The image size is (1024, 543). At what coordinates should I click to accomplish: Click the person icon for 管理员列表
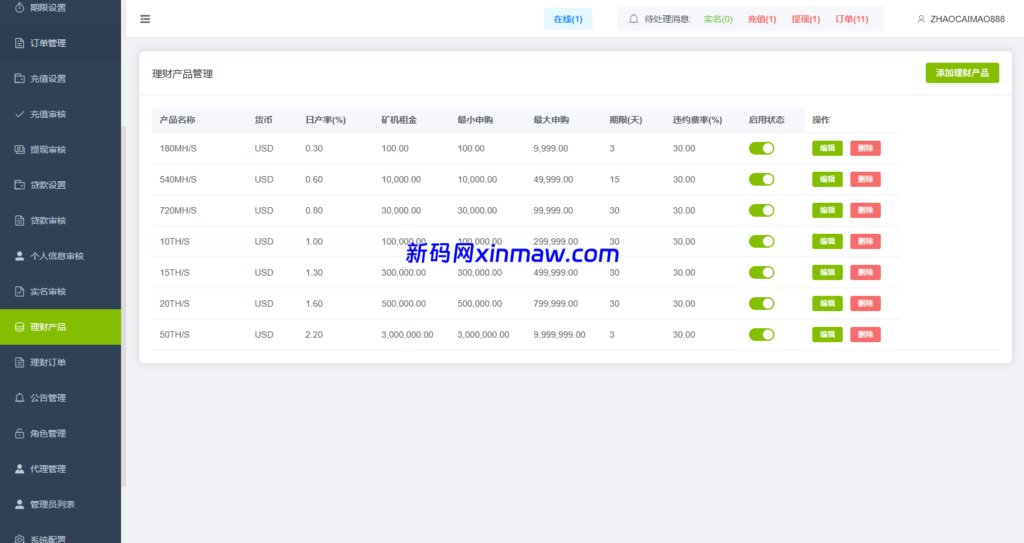point(20,504)
